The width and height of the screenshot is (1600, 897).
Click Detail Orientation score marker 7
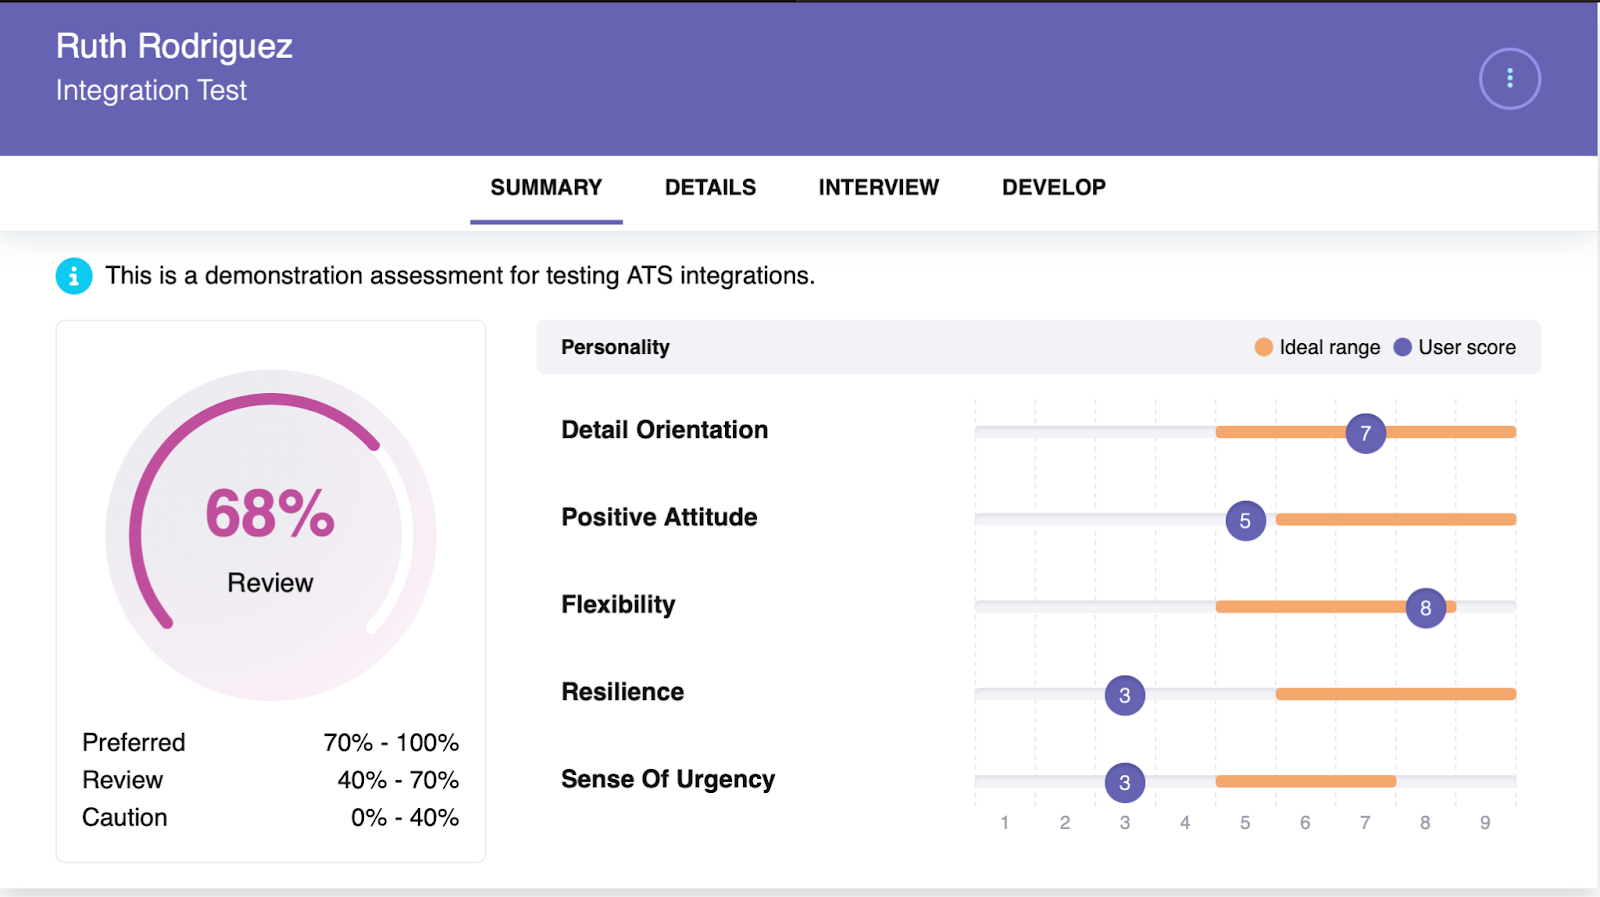point(1365,433)
